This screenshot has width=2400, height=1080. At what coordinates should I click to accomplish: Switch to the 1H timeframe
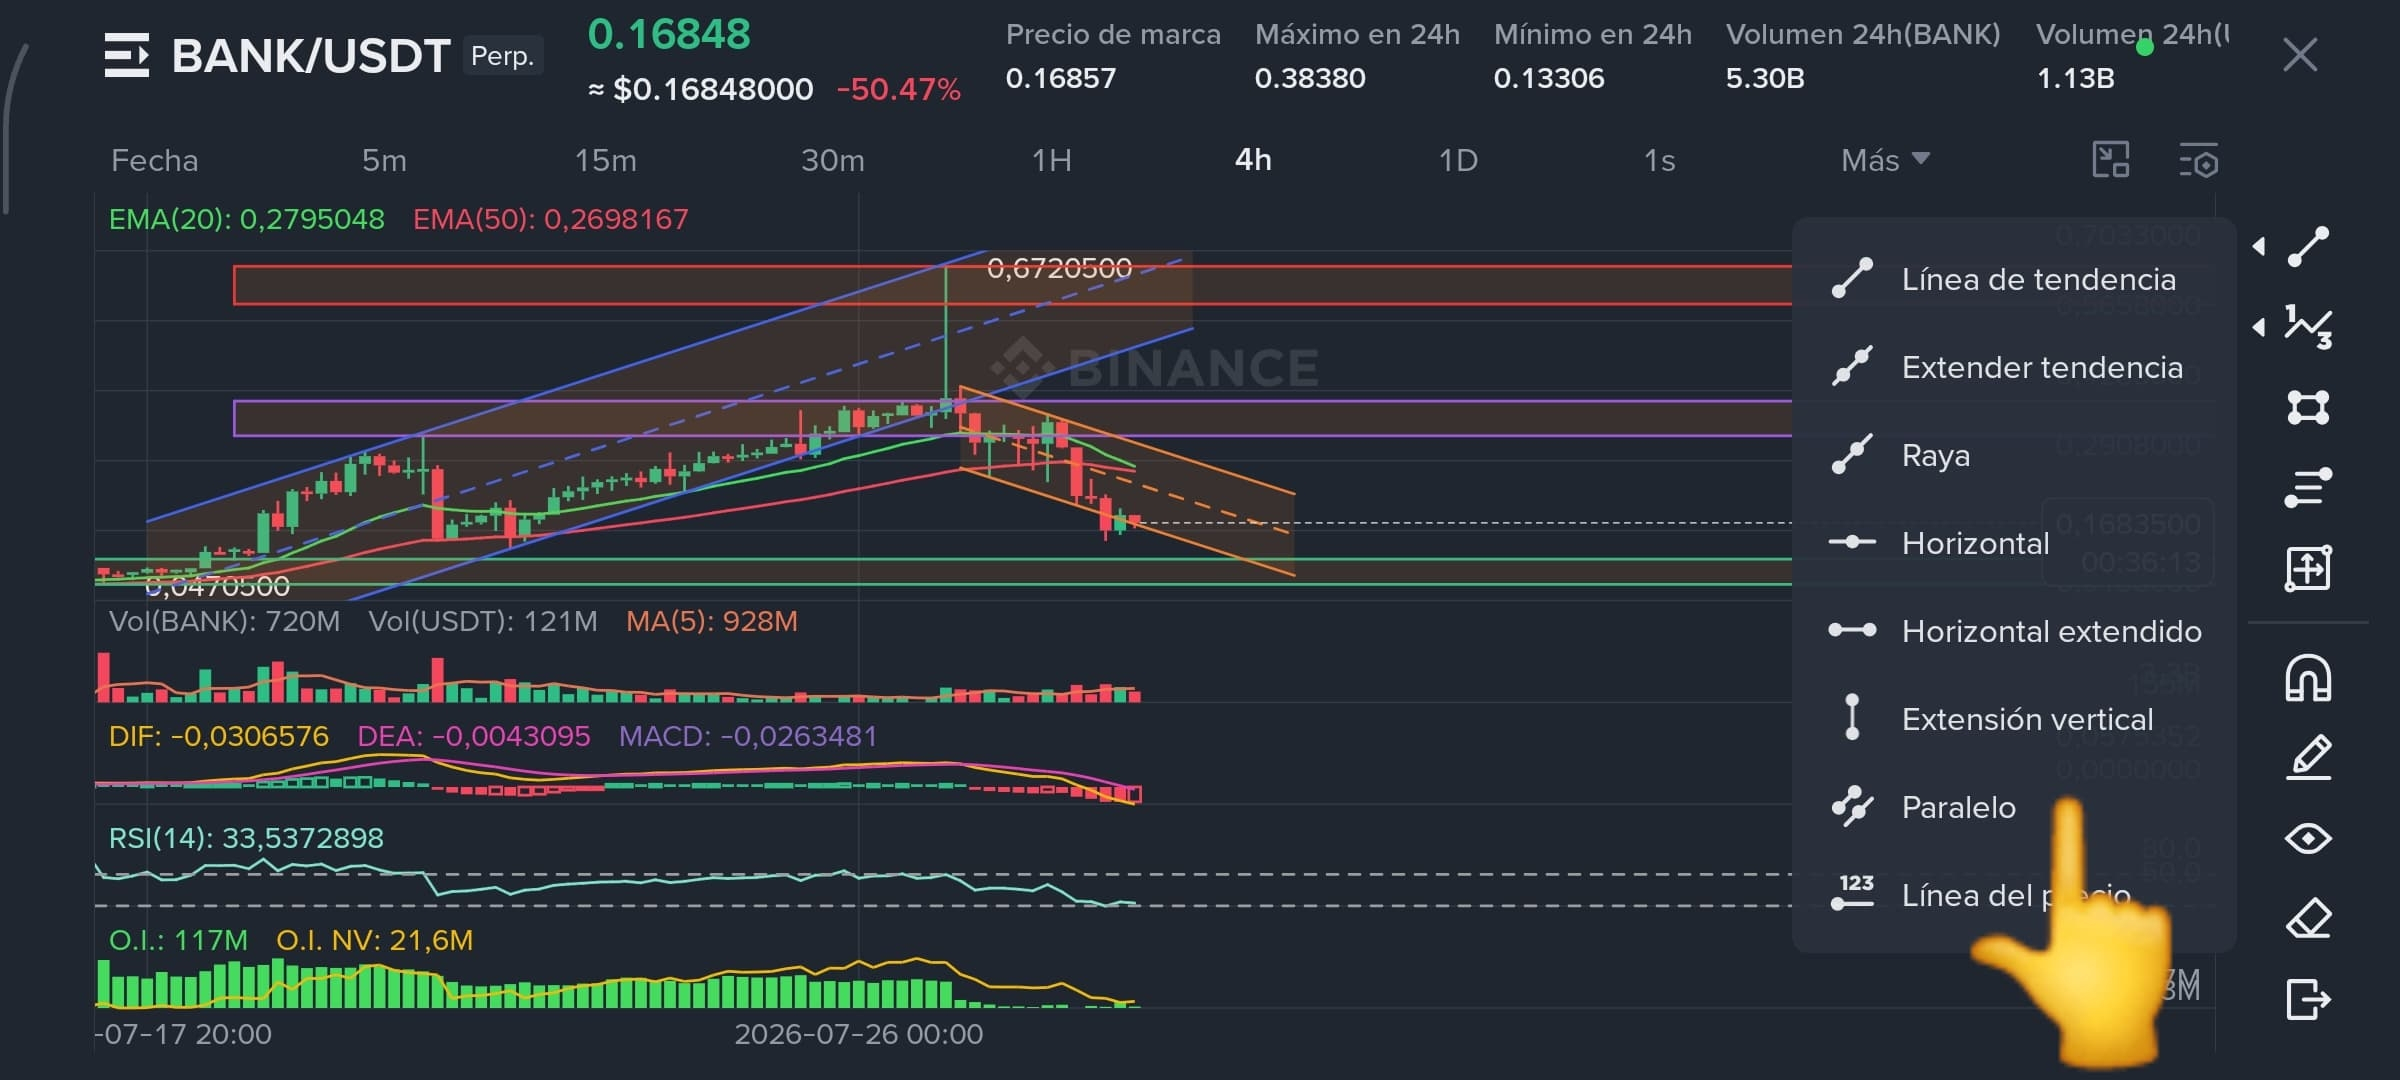click(x=1051, y=160)
